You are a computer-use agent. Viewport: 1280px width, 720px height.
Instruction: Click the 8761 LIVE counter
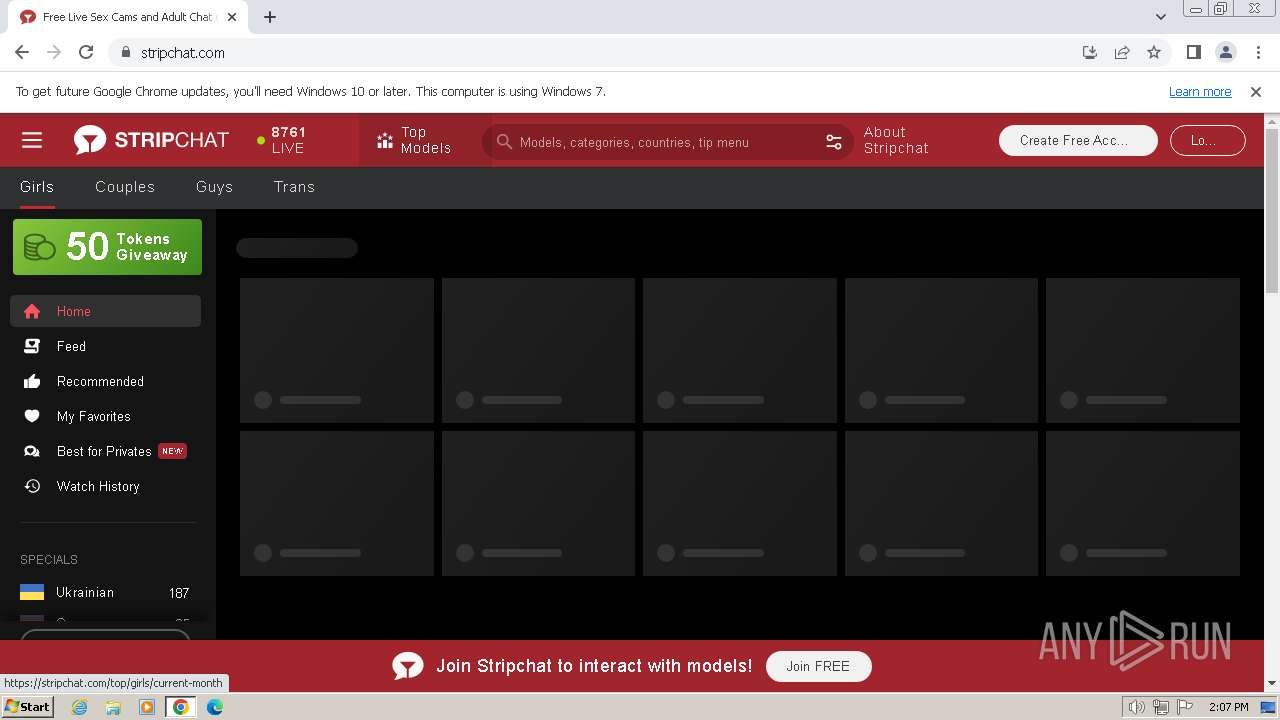point(282,140)
